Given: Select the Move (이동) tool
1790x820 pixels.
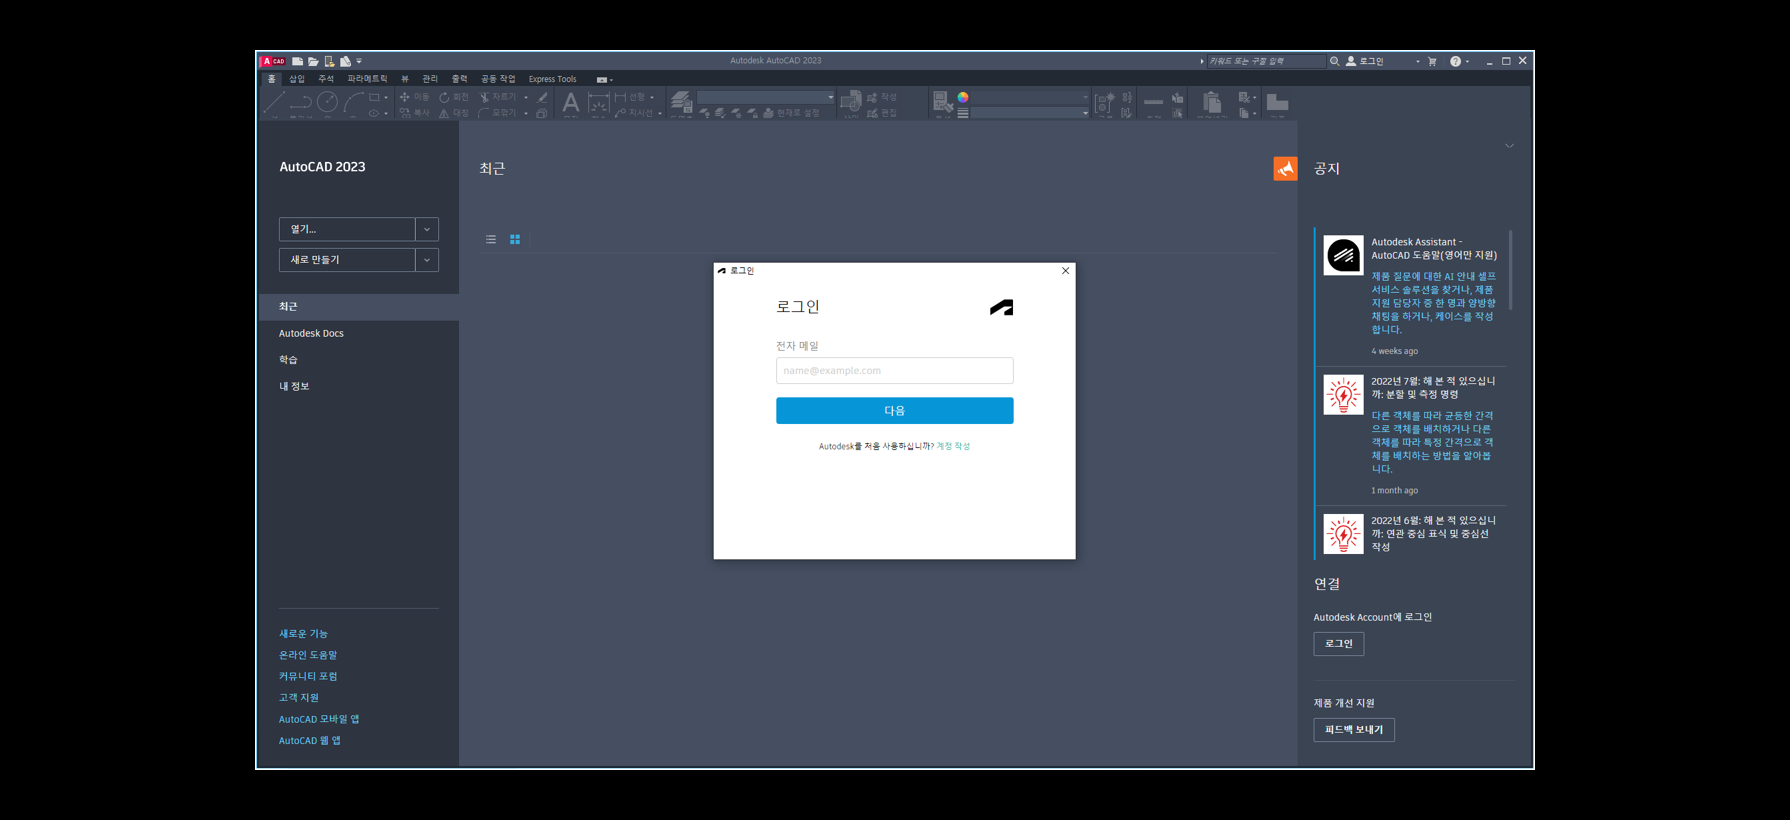Looking at the screenshot, I should click(414, 97).
